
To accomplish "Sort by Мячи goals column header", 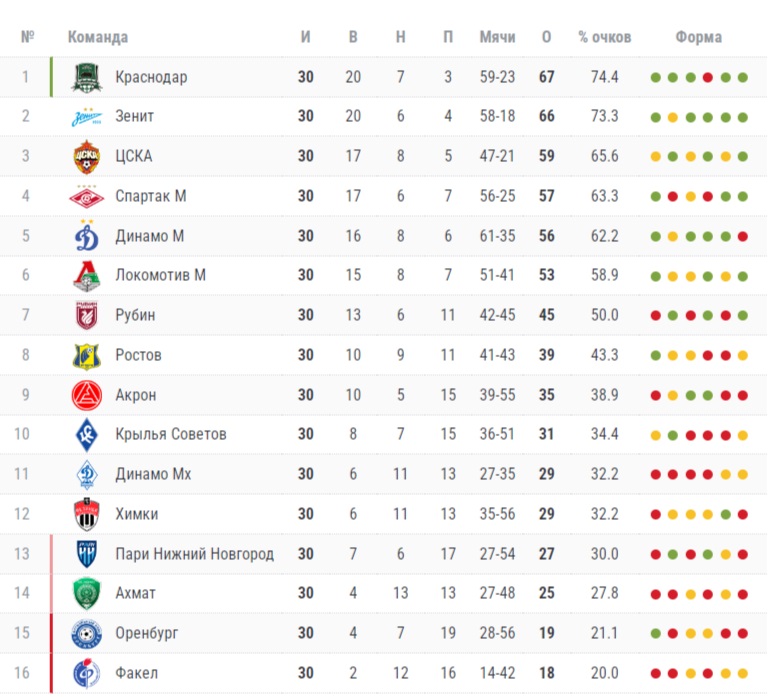I will tap(497, 37).
